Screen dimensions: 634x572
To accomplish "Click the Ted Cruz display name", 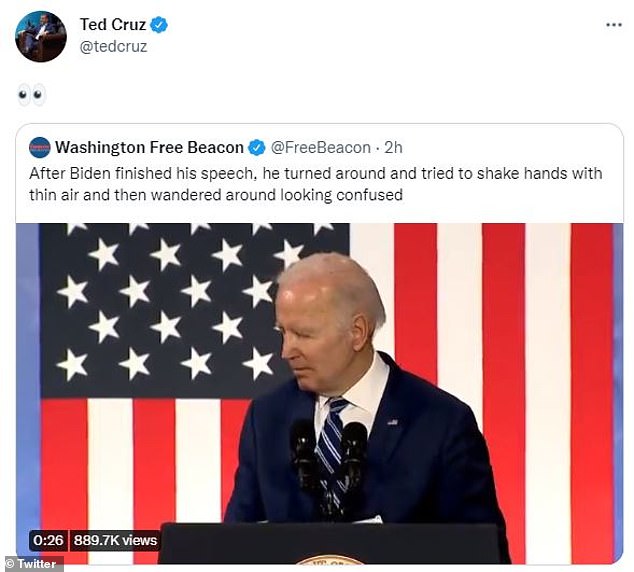I will 112,25.
